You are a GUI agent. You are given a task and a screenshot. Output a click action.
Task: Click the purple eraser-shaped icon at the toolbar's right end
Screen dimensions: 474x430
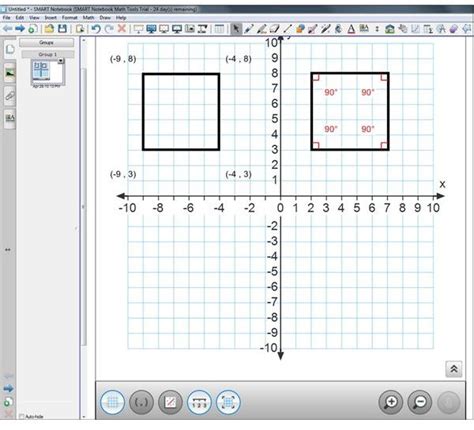pos(454,29)
